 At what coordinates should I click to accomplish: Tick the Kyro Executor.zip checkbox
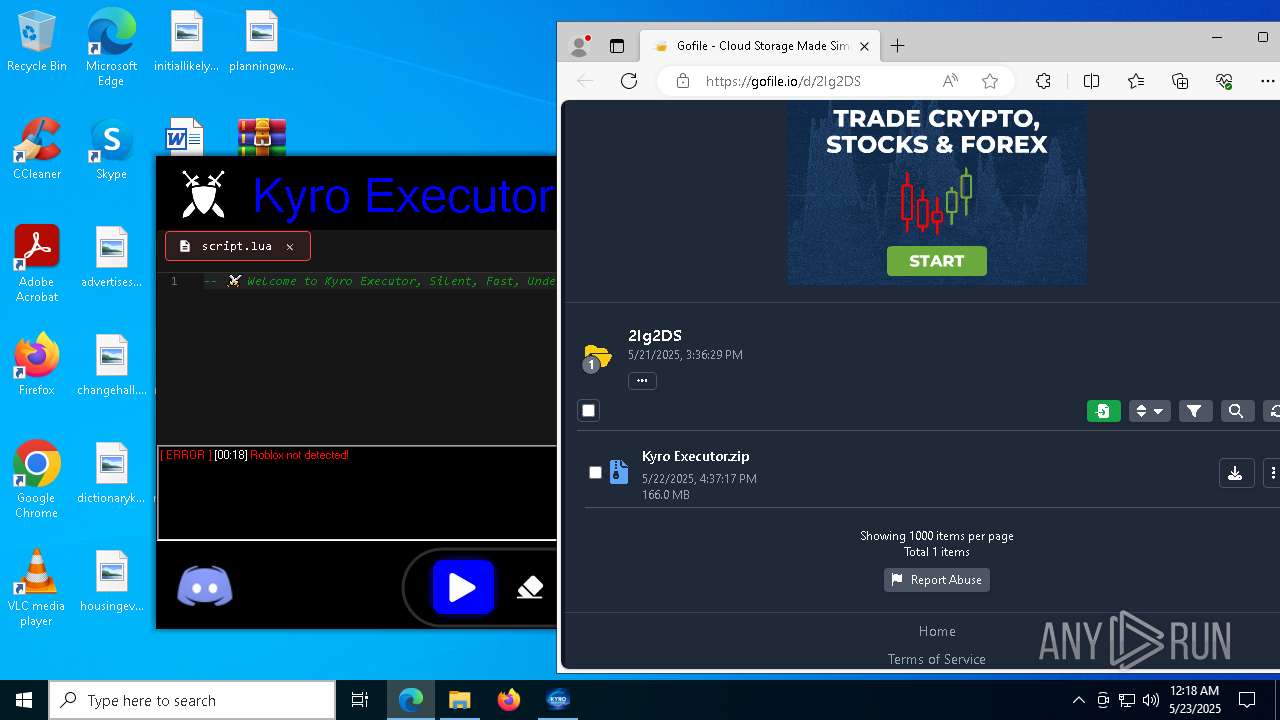click(596, 473)
